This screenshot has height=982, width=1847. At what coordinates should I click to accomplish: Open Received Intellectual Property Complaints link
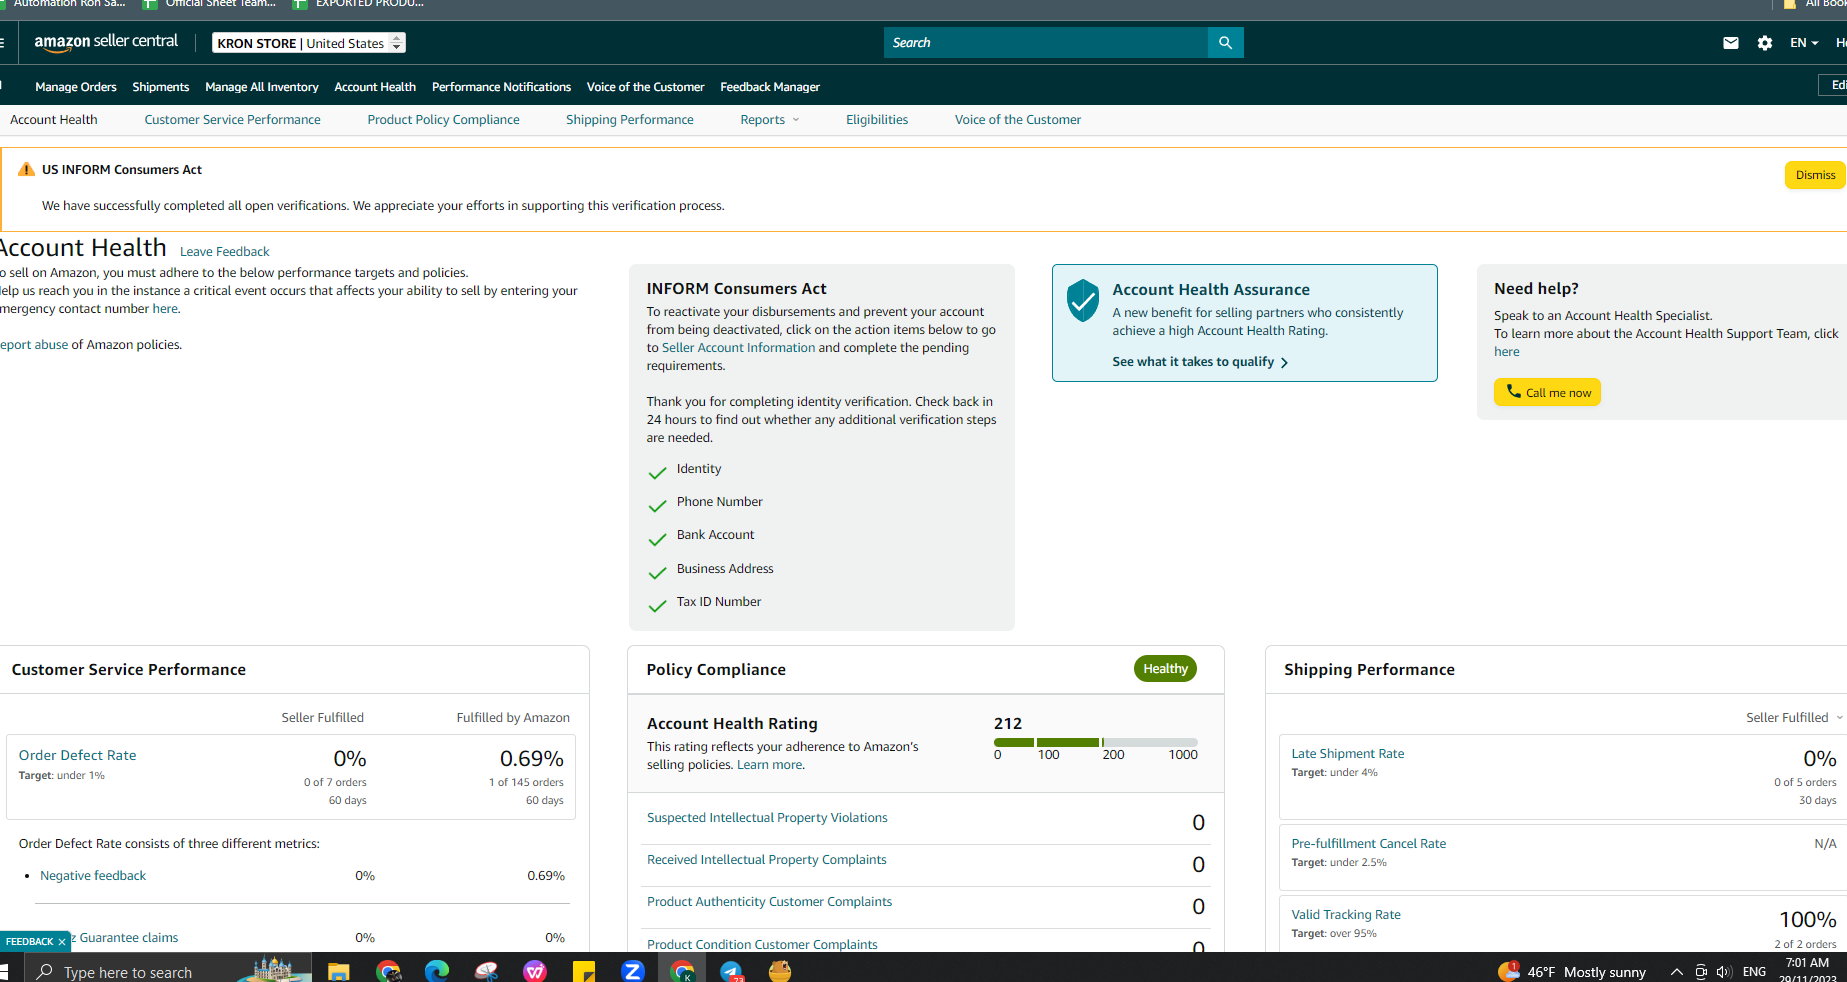pos(767,860)
